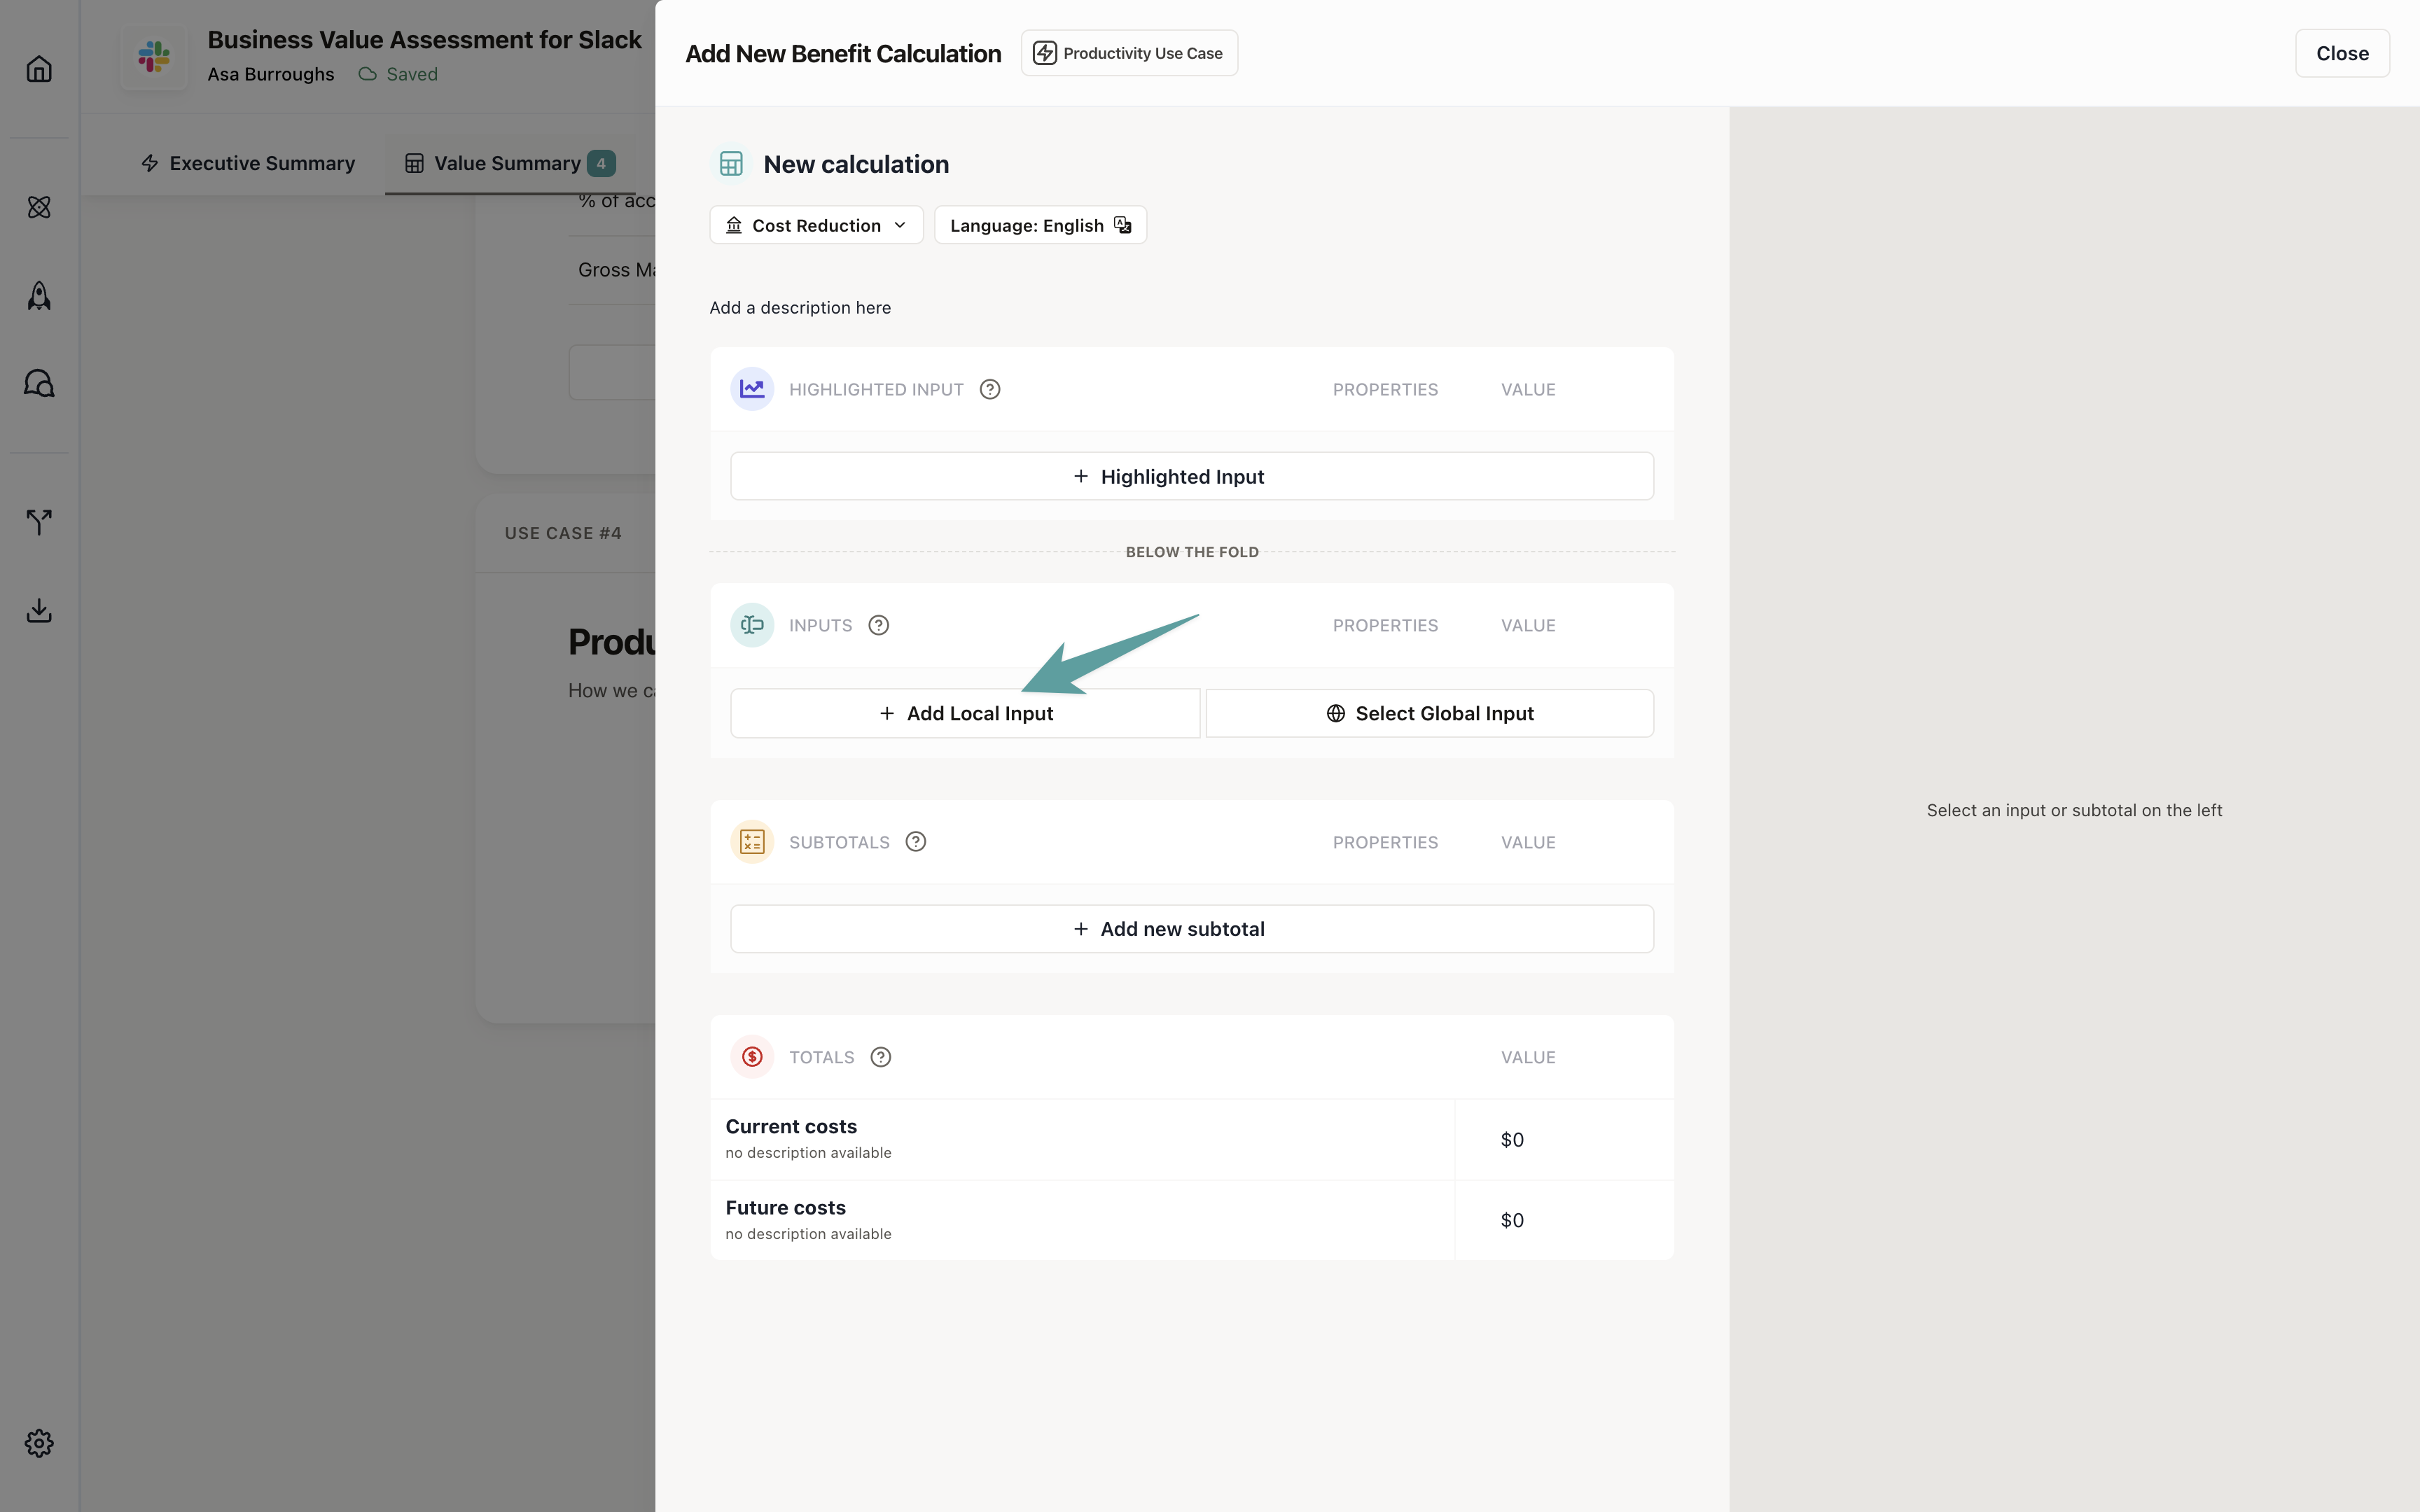
Task: Click Select Global Input button
Action: pyautogui.click(x=1429, y=713)
